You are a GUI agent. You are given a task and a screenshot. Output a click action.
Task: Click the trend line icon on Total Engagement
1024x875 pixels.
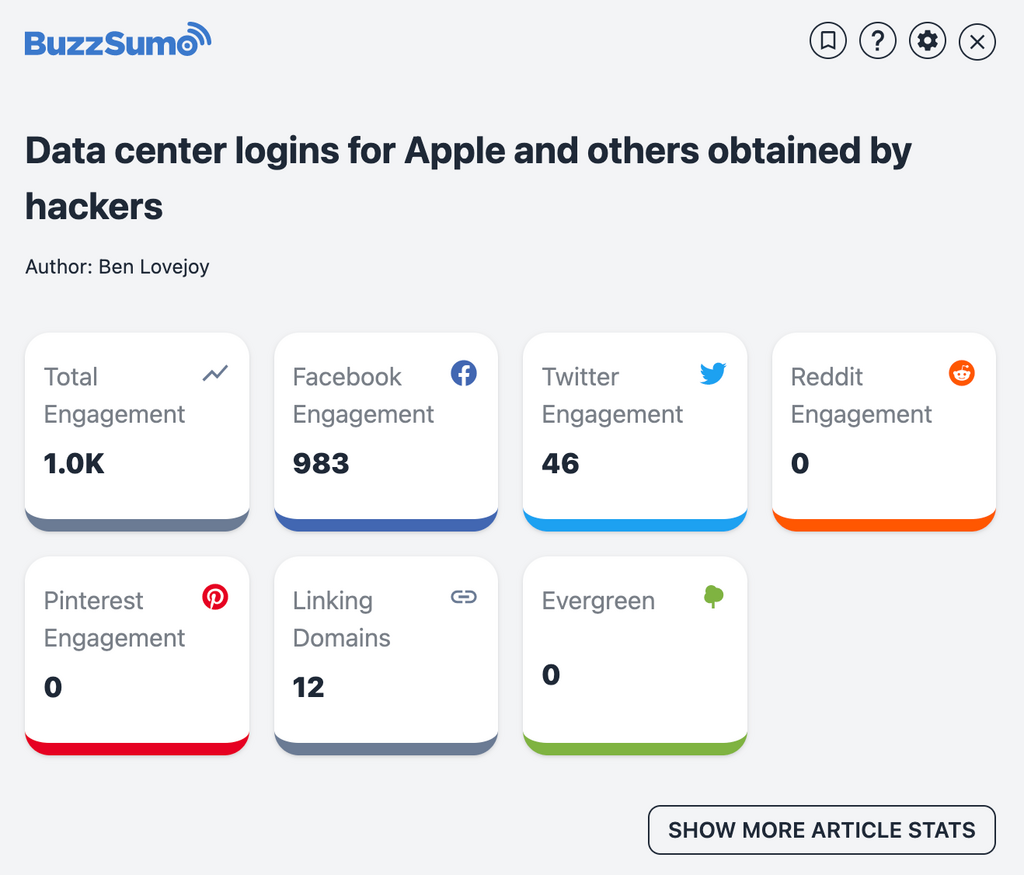(215, 374)
